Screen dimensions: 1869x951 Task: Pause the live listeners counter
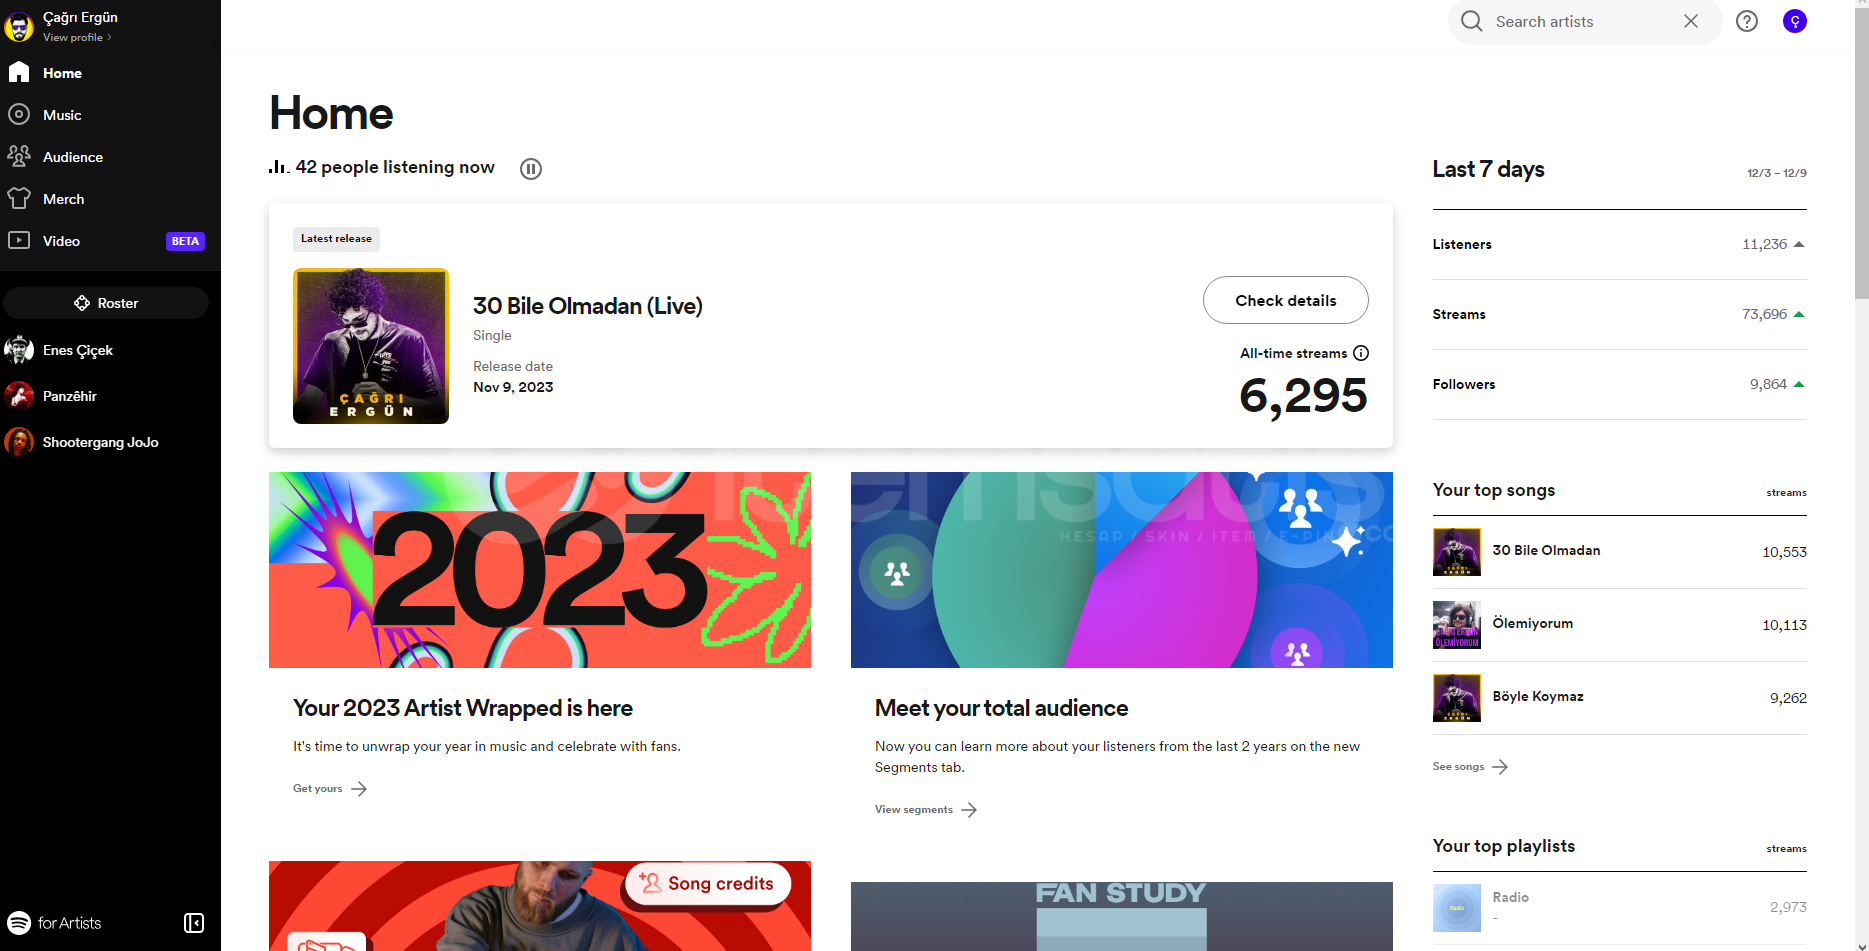pos(531,169)
